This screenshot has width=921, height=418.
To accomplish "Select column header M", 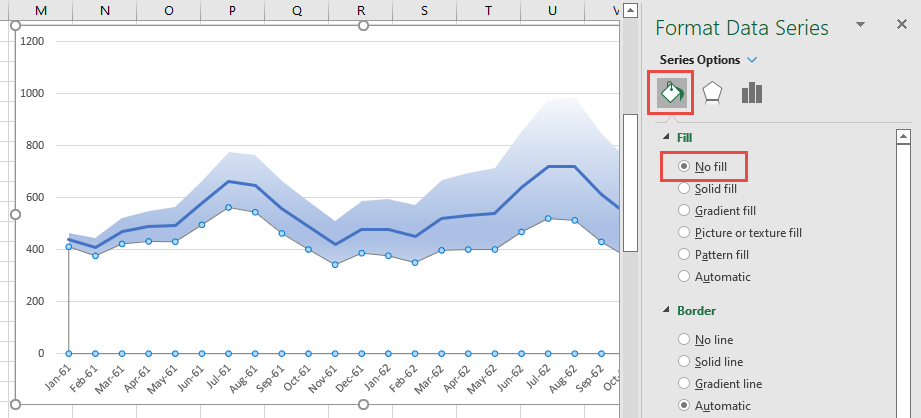I will click(41, 11).
